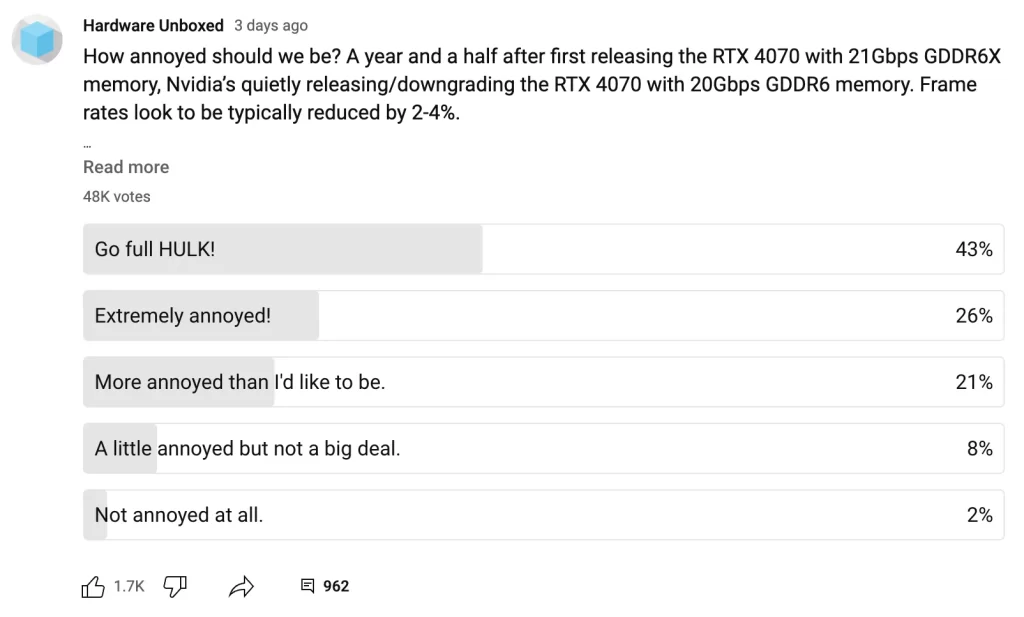Open the Hardware Unboxed channel name link
The image size is (1024, 617).
pyautogui.click(x=154, y=25)
